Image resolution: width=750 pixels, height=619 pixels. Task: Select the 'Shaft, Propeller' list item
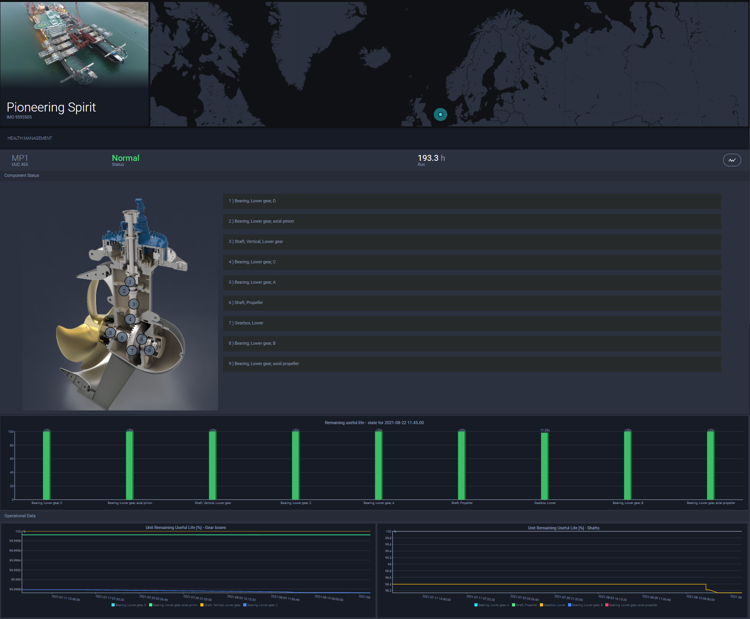click(471, 303)
